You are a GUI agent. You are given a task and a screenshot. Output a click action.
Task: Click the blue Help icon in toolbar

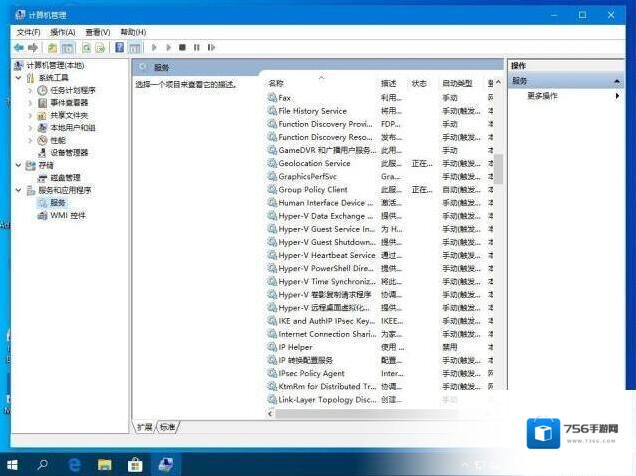pos(119,47)
